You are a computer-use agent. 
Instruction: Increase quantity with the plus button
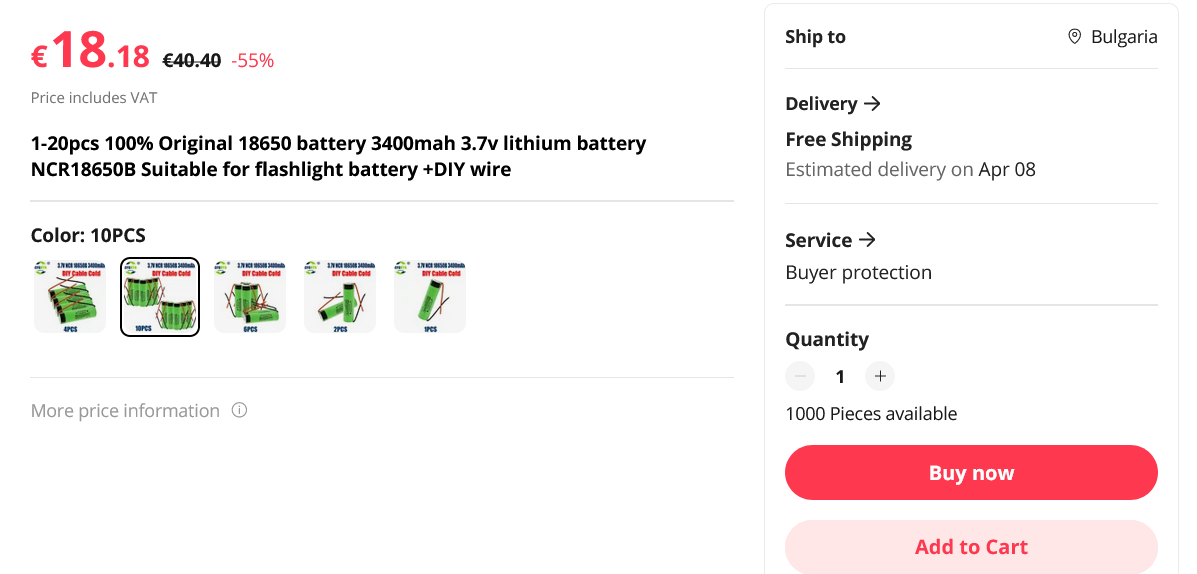click(880, 376)
